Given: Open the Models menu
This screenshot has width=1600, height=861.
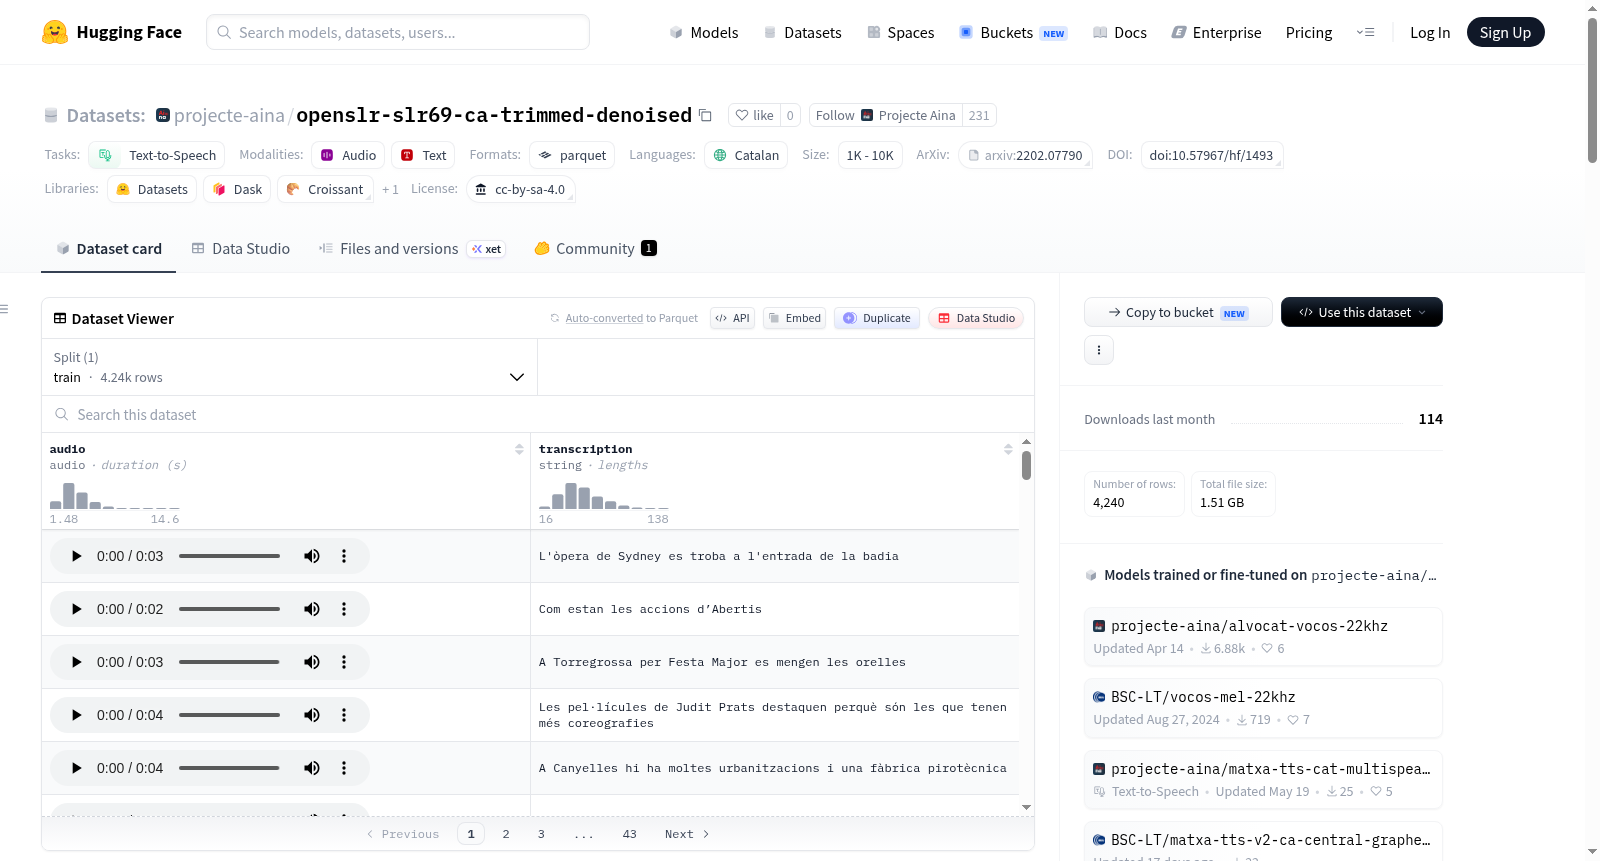Looking at the screenshot, I should pos(704,32).
